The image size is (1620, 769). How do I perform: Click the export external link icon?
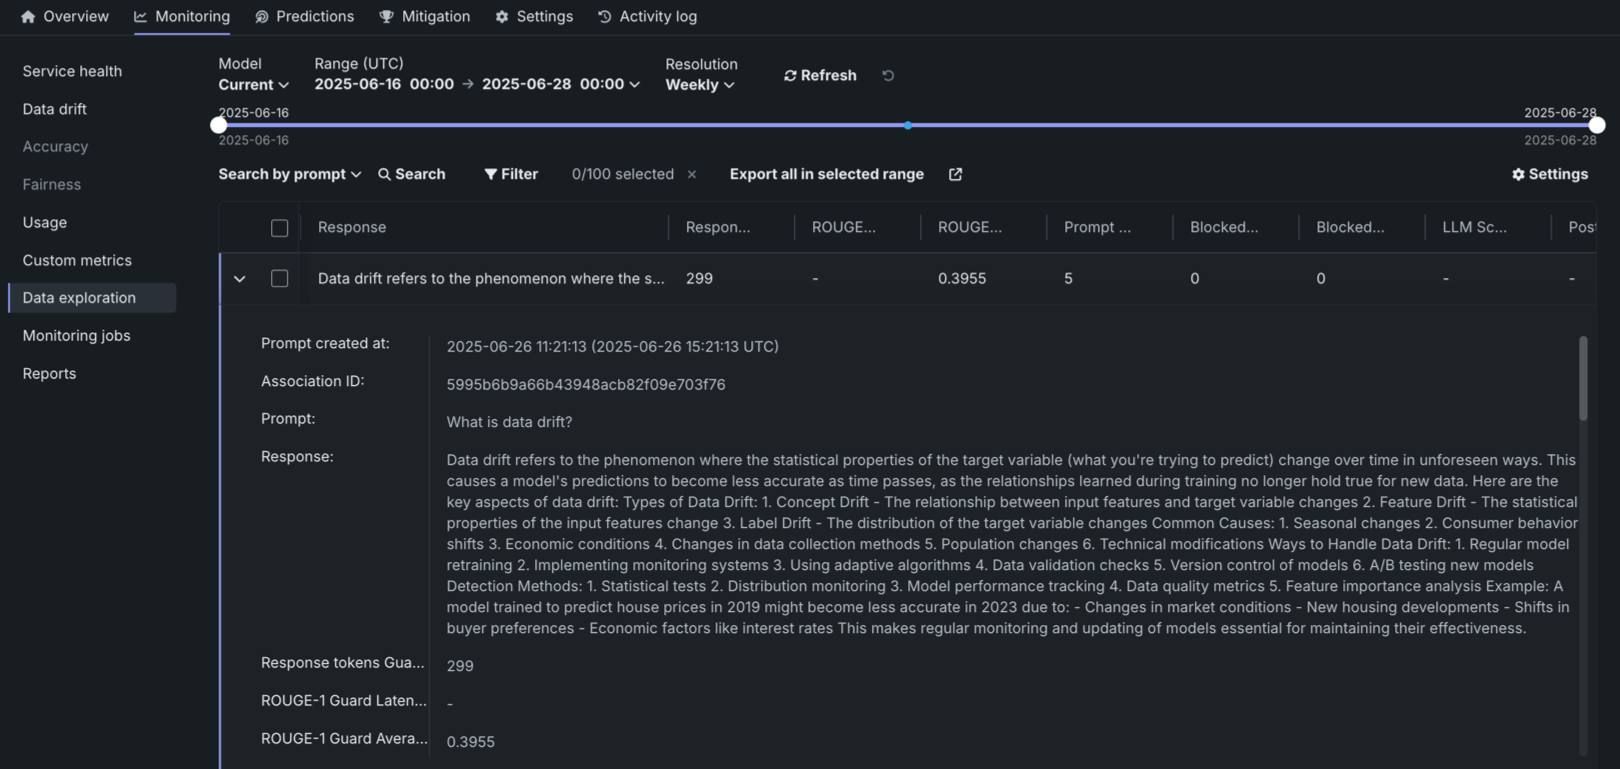tap(955, 174)
